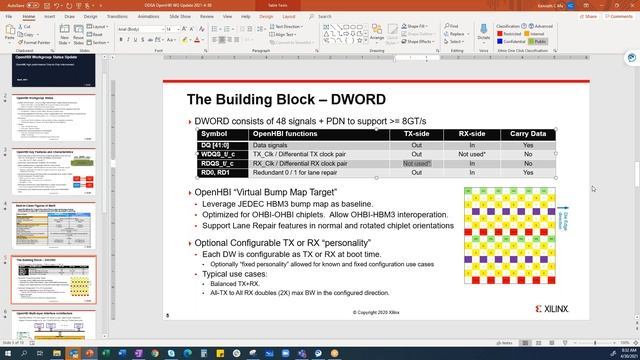Adjust the zoom slider in status bar
This screenshot has width=640, height=360.
(595, 343)
